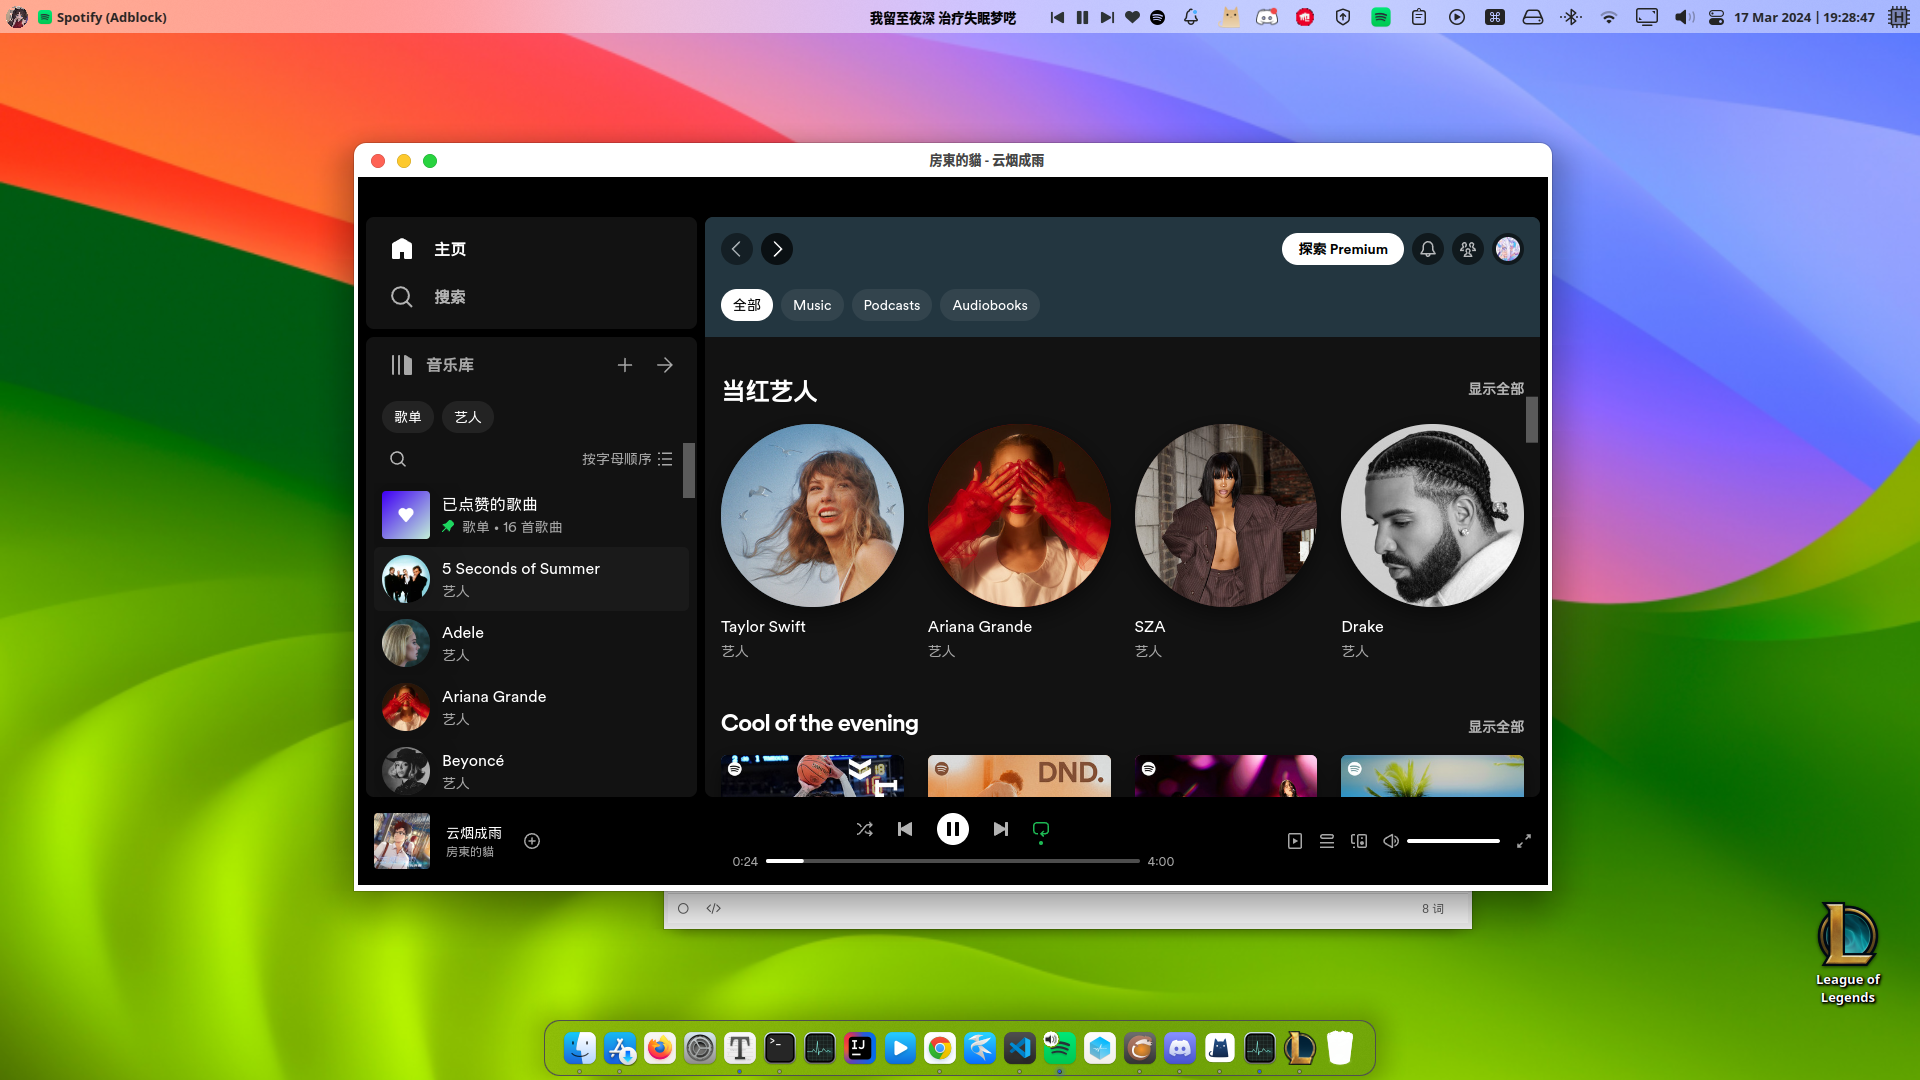The height and width of the screenshot is (1080, 1920).
Task: Expand the music library panel arrow
Action: point(665,365)
